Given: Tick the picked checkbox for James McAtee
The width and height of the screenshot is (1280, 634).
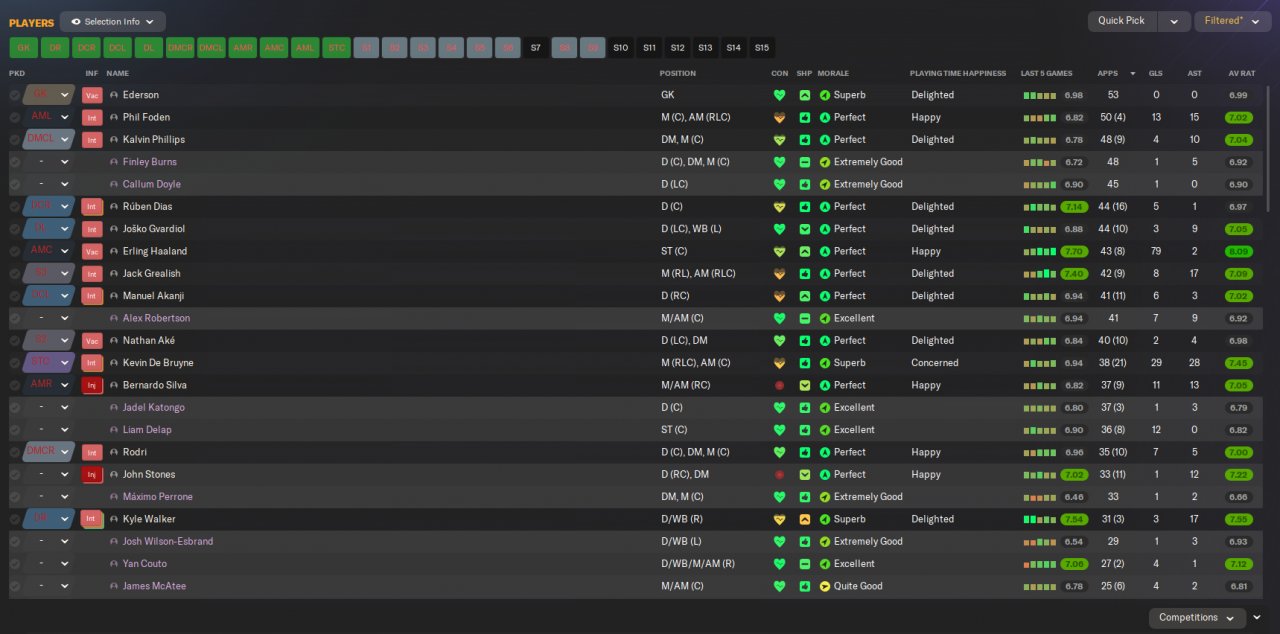Looking at the screenshot, I should click(15, 586).
